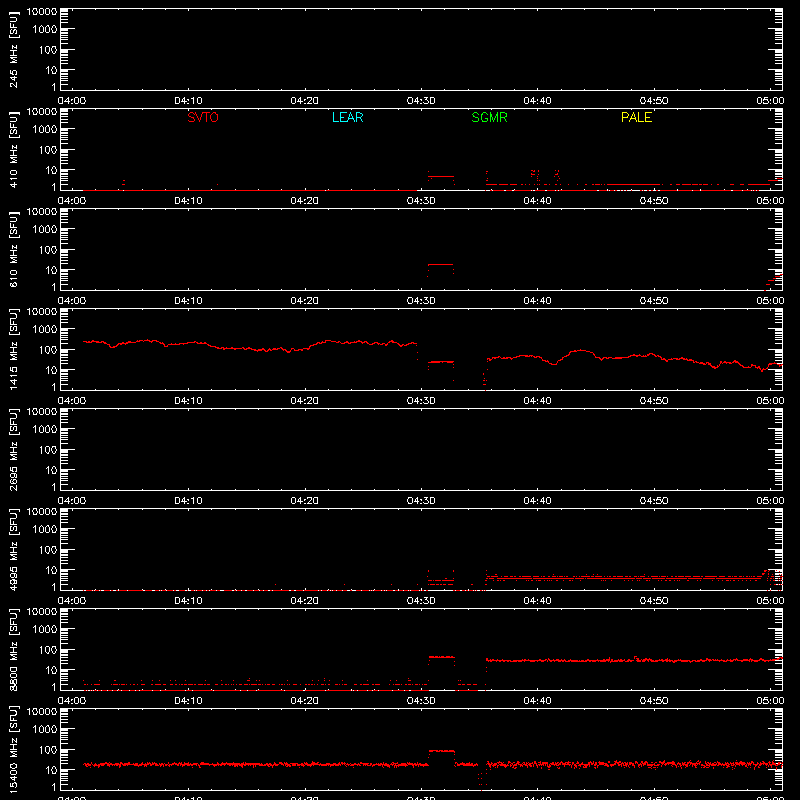
Task: Click 04:40 time label under 610 MHz panel
Action: pos(537,301)
